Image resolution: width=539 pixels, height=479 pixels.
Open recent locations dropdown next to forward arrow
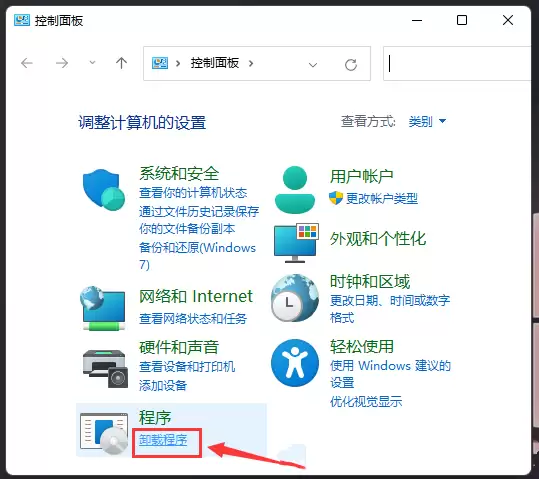[x=92, y=63]
